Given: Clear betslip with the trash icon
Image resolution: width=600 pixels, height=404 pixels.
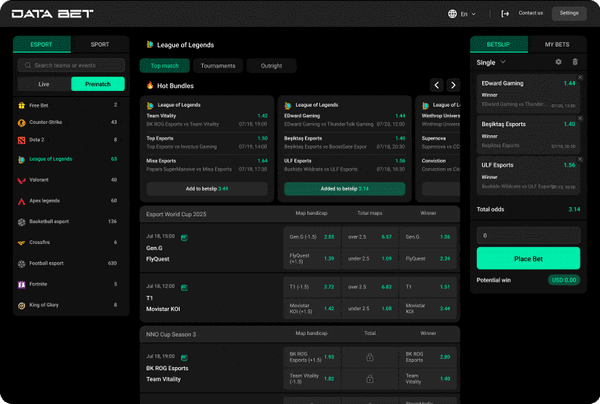Looking at the screenshot, I should click(x=574, y=62).
